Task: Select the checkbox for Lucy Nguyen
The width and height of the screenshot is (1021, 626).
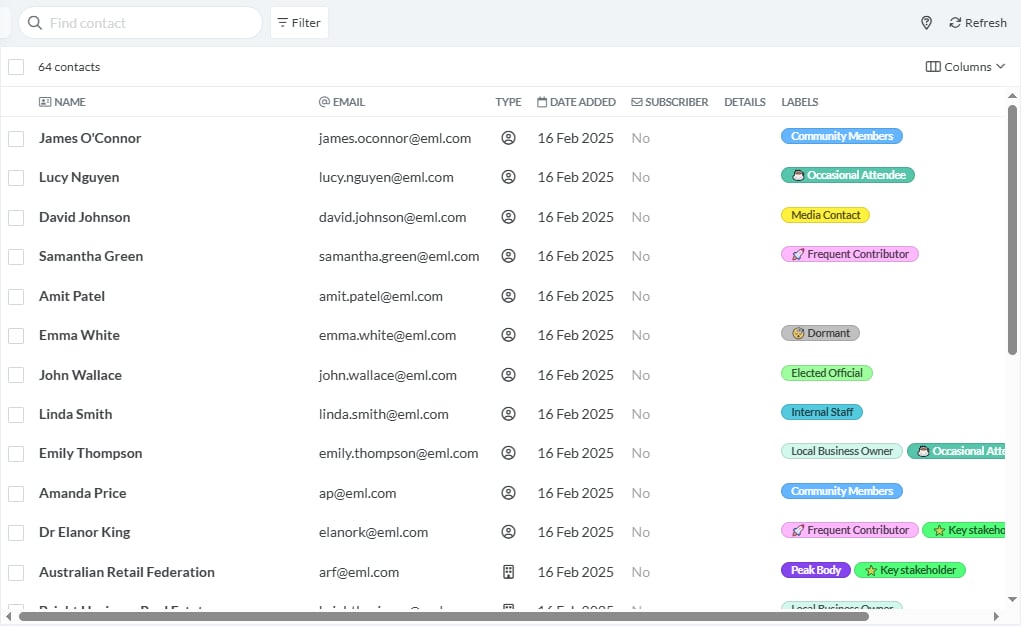Action: 16,178
